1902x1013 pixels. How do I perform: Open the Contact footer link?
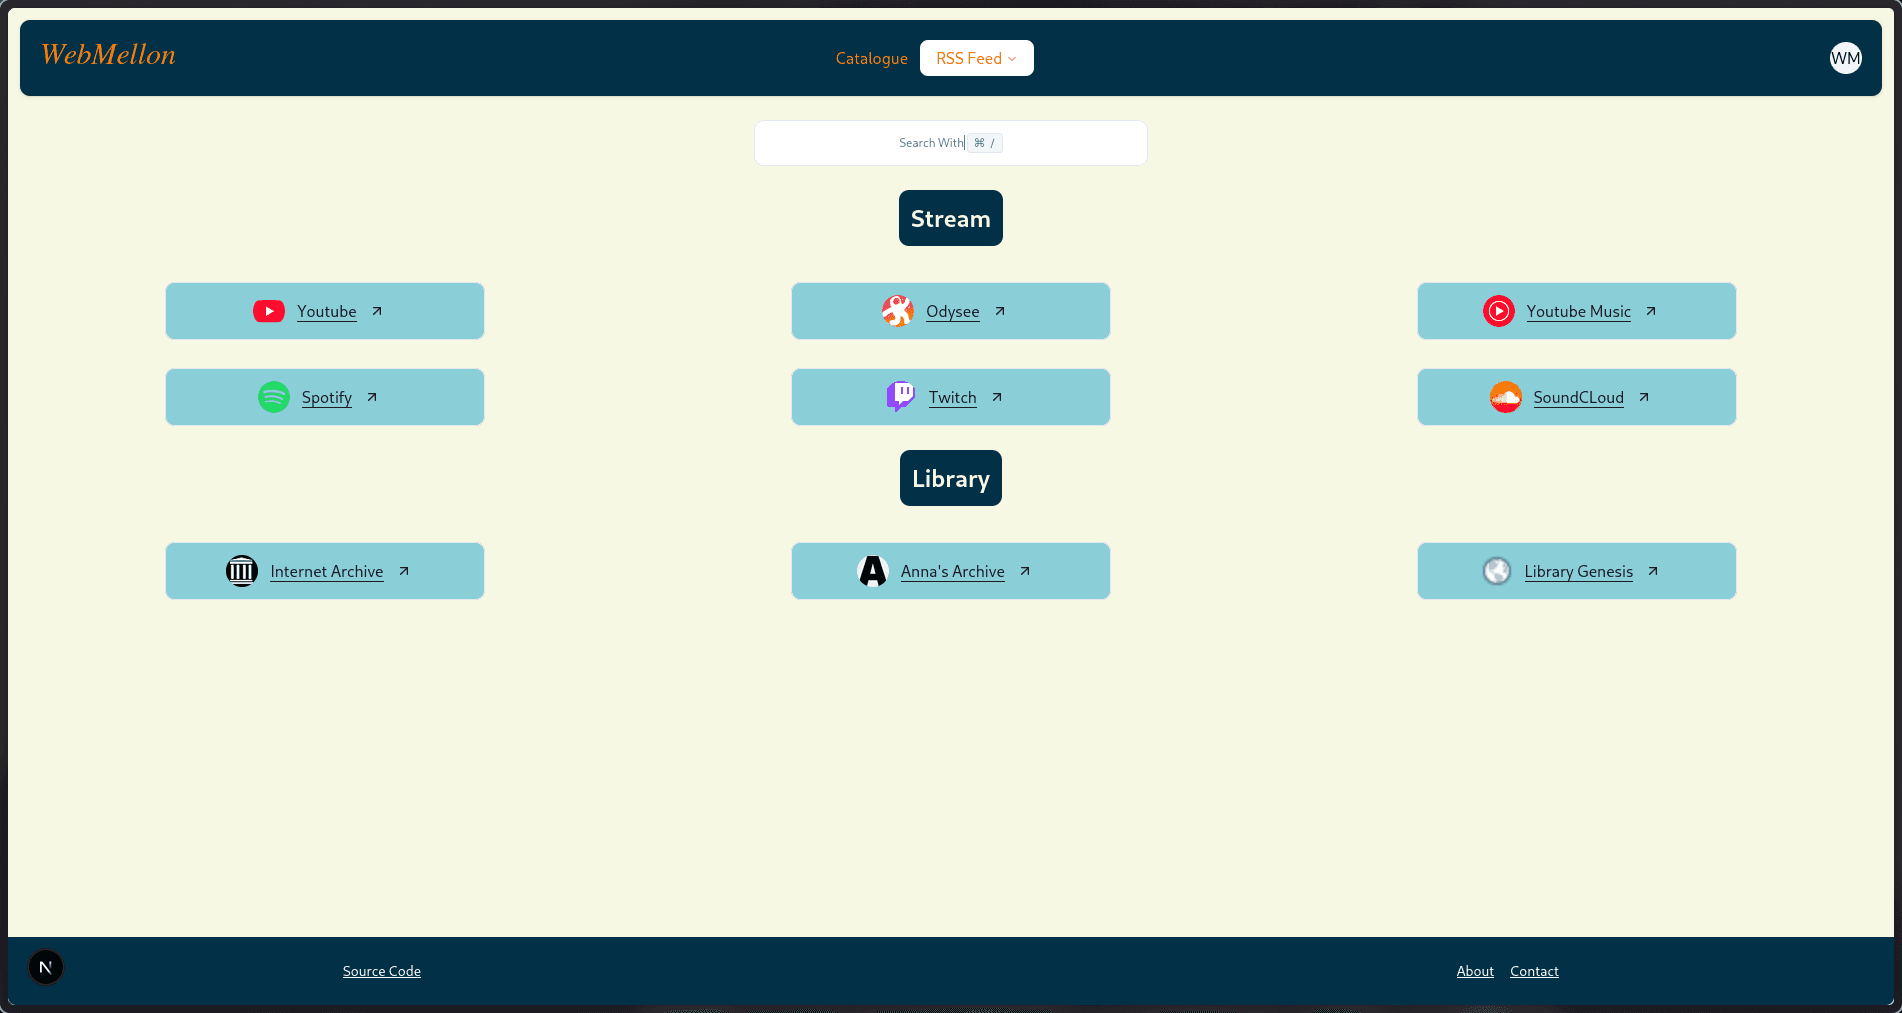pyautogui.click(x=1535, y=971)
